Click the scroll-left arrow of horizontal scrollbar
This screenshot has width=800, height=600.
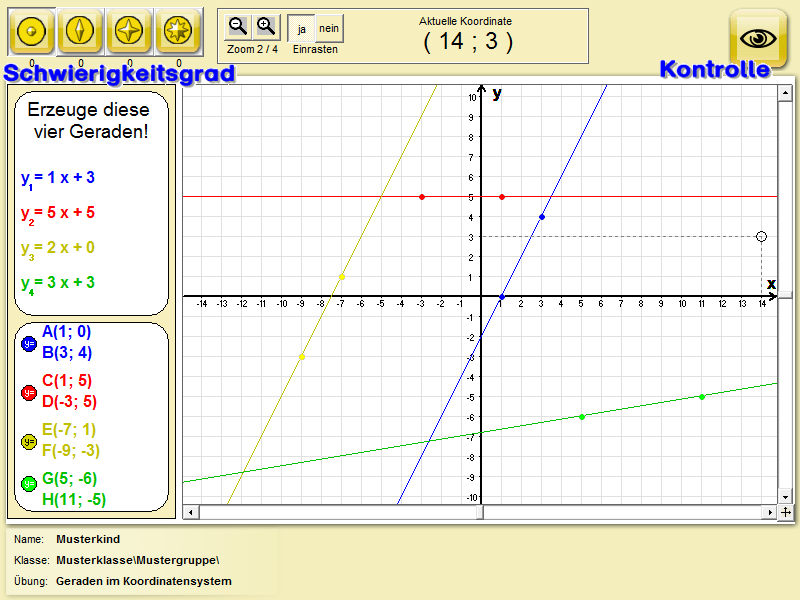tap(190, 512)
